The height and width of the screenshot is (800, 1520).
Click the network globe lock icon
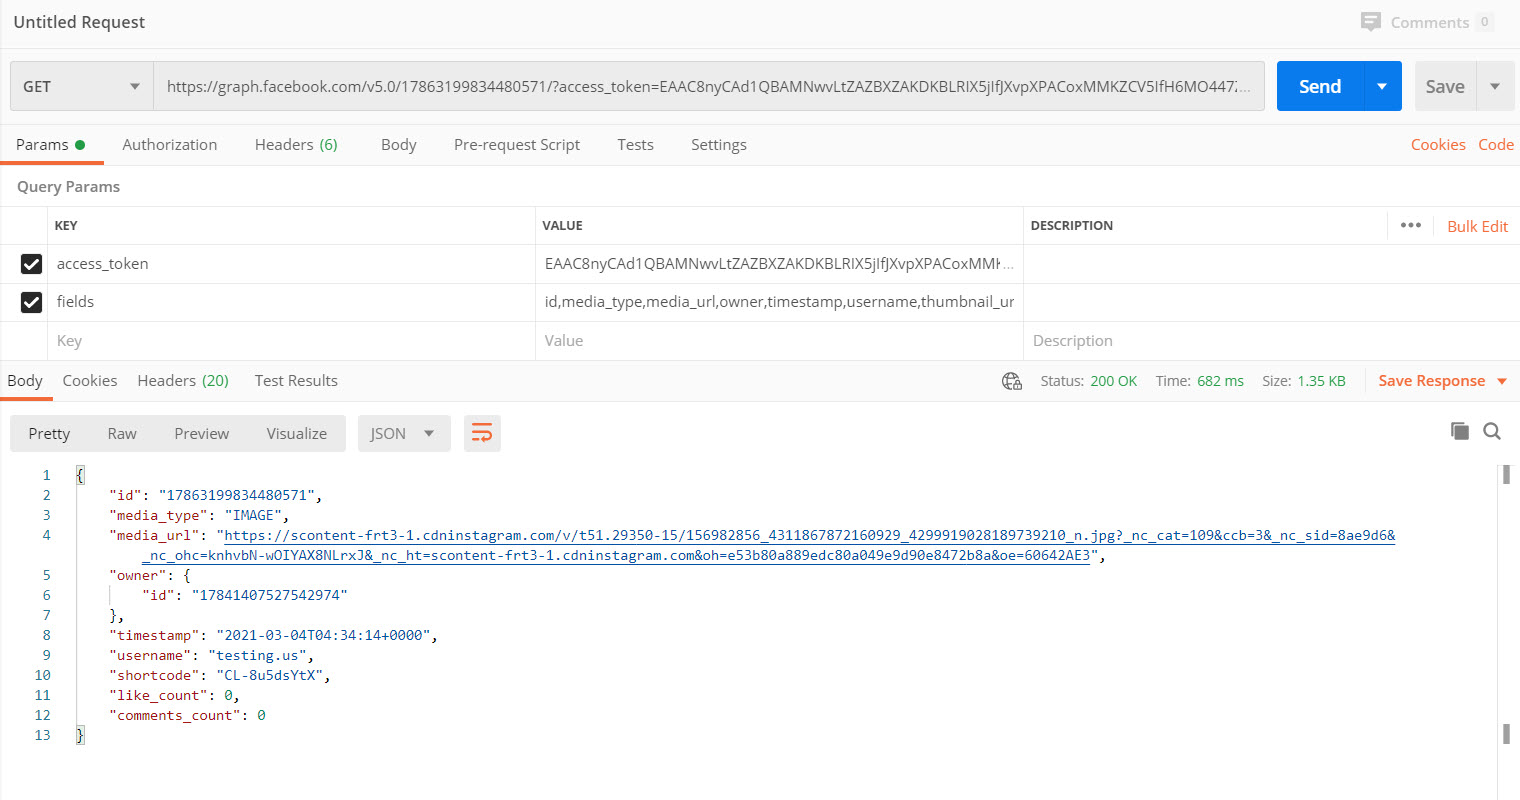(1012, 381)
